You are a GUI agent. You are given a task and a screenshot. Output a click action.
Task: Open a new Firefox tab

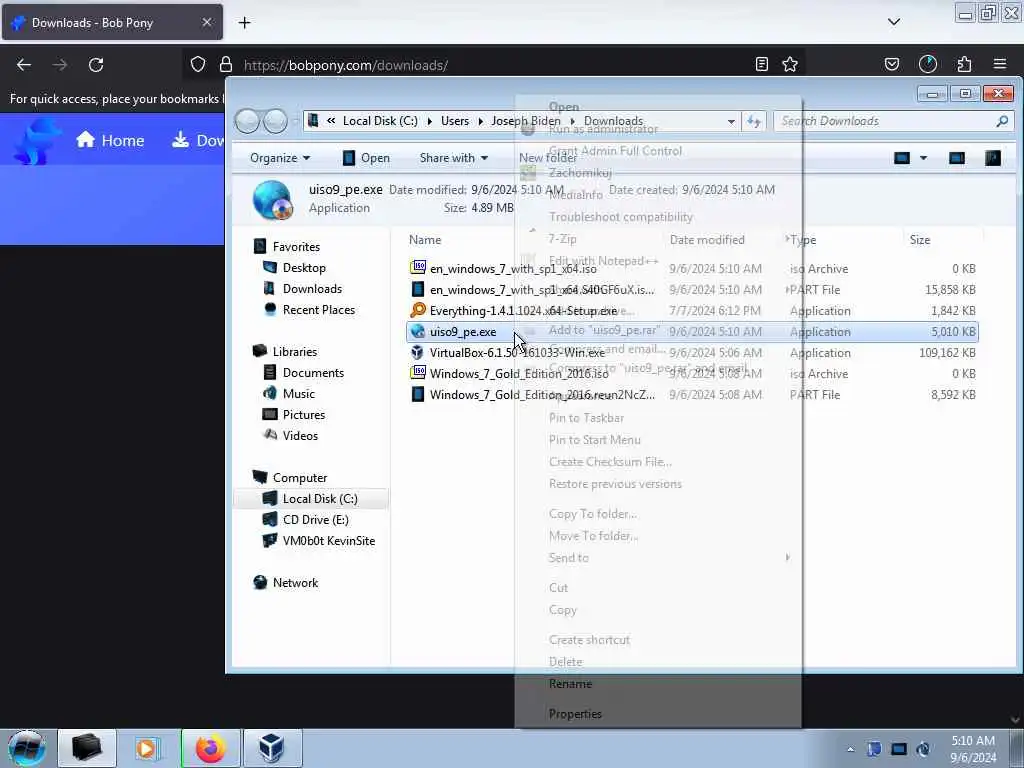[x=244, y=23]
